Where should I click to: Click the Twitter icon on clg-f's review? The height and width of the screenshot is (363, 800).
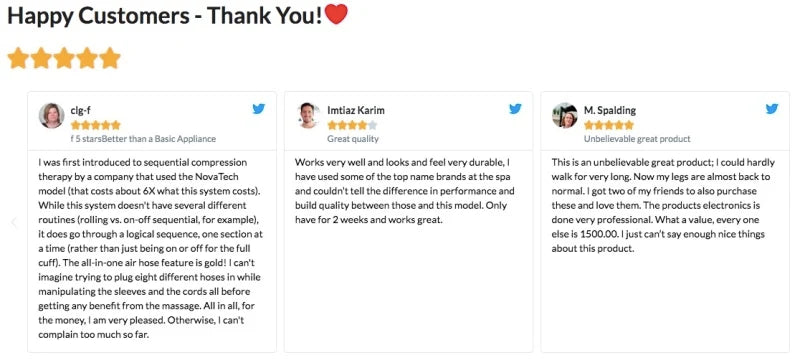pos(259,108)
